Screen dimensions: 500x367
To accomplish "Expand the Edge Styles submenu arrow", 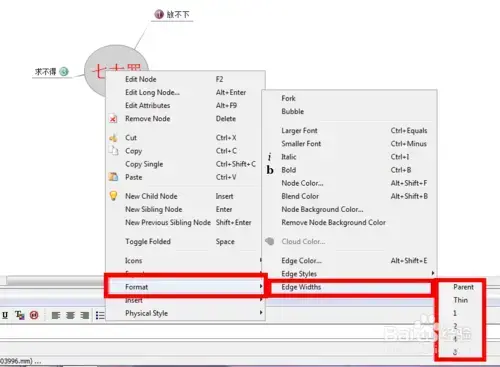I will 433,273.
